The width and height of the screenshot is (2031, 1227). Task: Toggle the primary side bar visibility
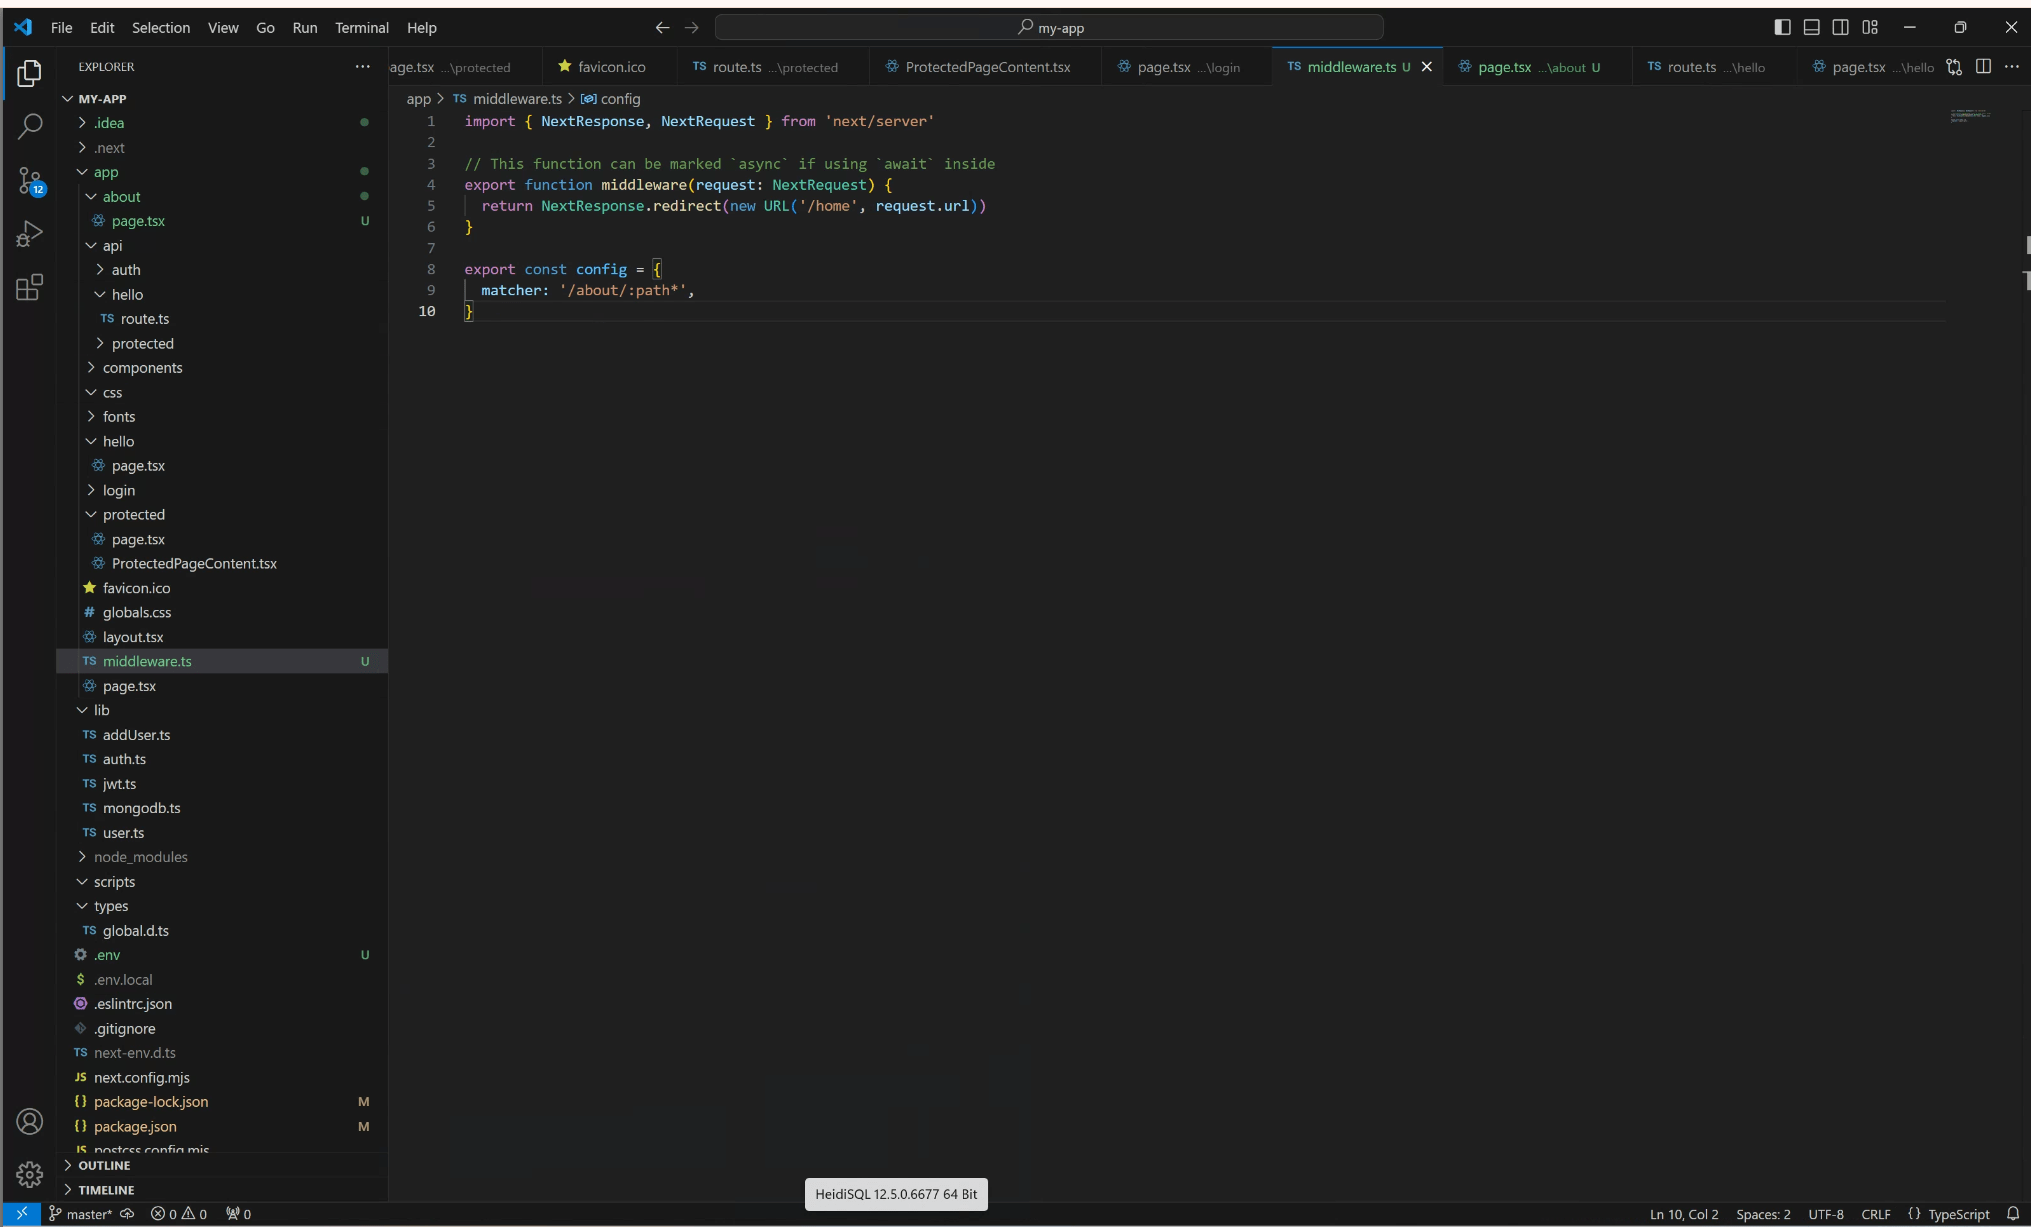coord(1782,27)
